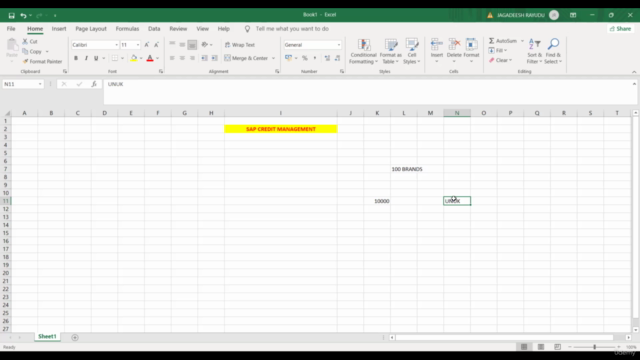
Task: Switch to the Data tab
Action: tap(154, 29)
